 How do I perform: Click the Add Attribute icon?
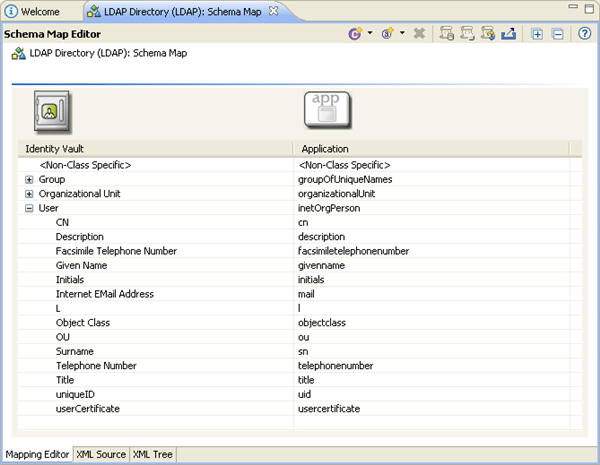click(x=388, y=34)
